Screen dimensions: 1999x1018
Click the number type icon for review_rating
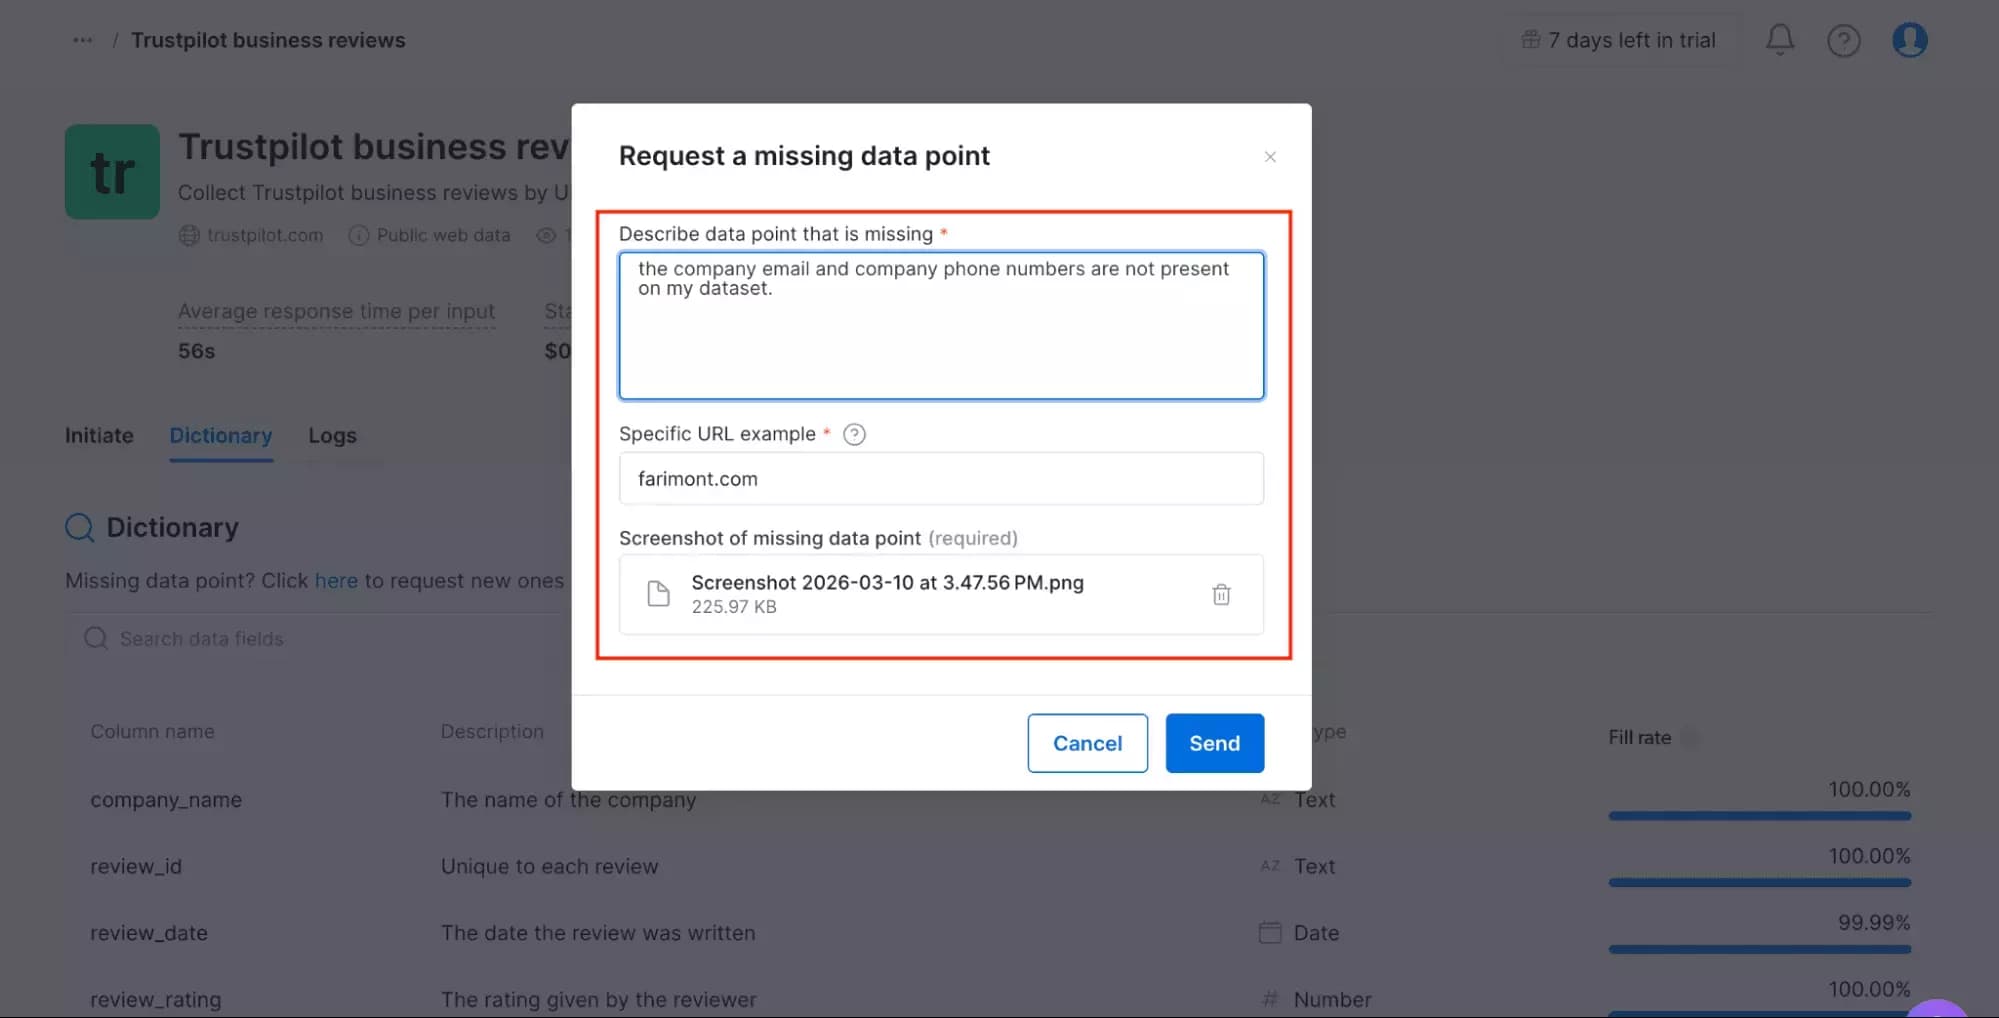pyautogui.click(x=1268, y=998)
